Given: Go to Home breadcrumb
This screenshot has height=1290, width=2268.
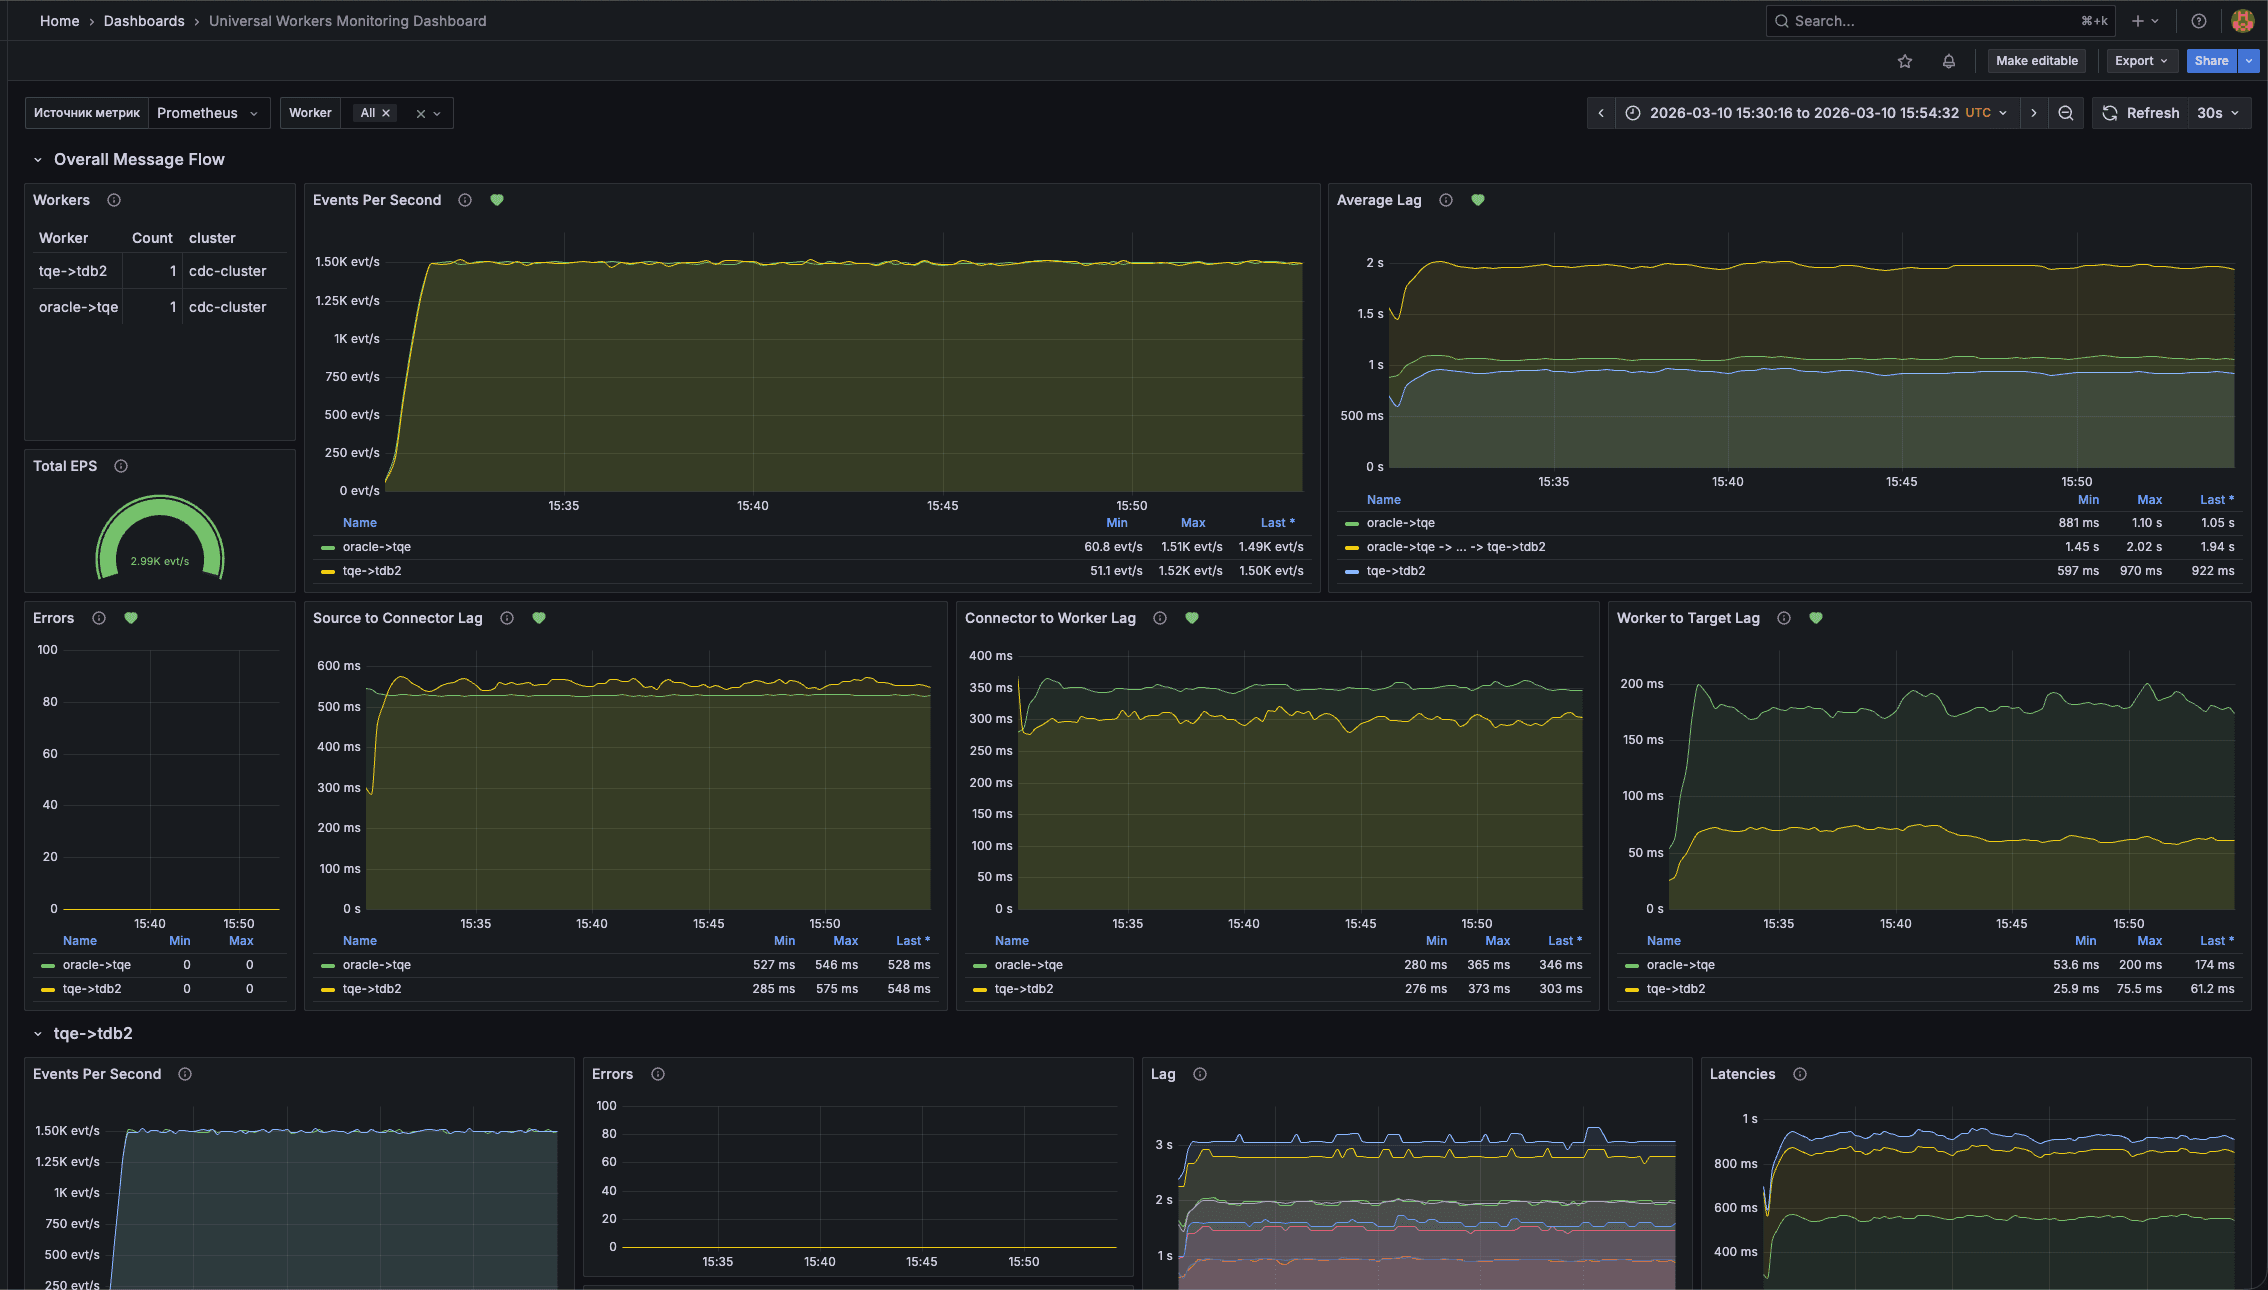Looking at the screenshot, I should (59, 21).
